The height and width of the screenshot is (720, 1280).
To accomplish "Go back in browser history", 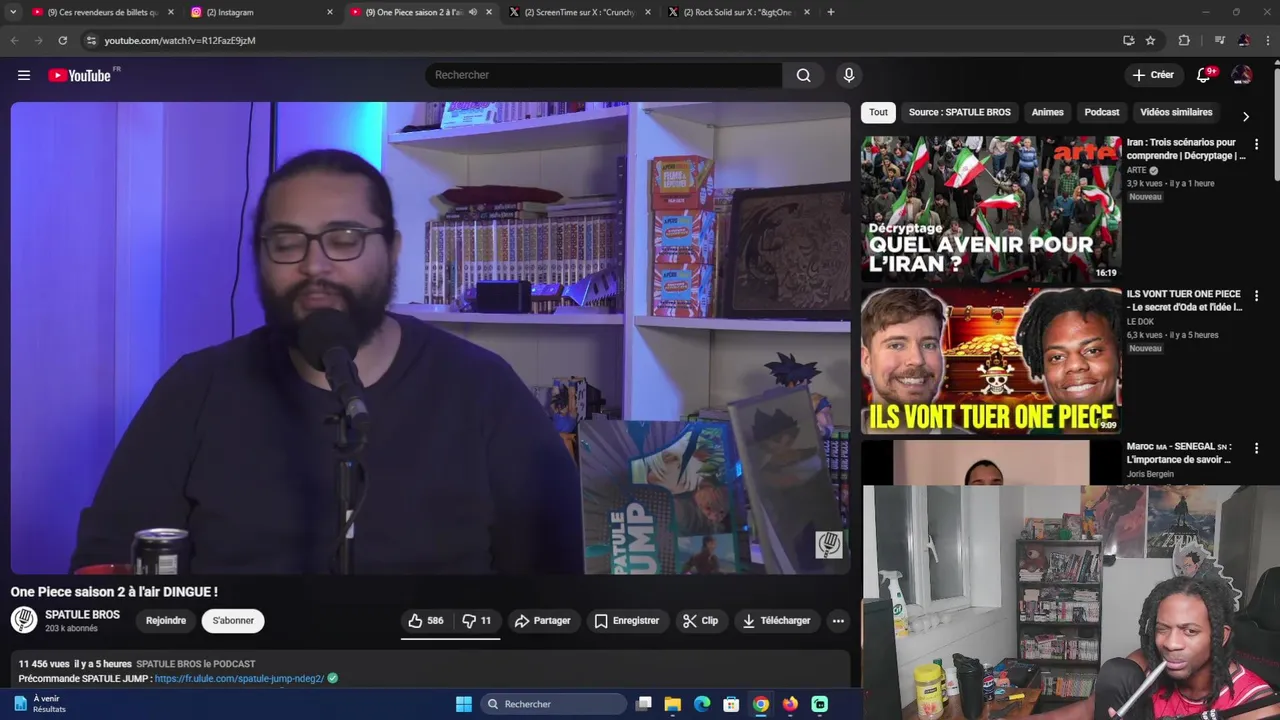I will (x=14, y=40).
